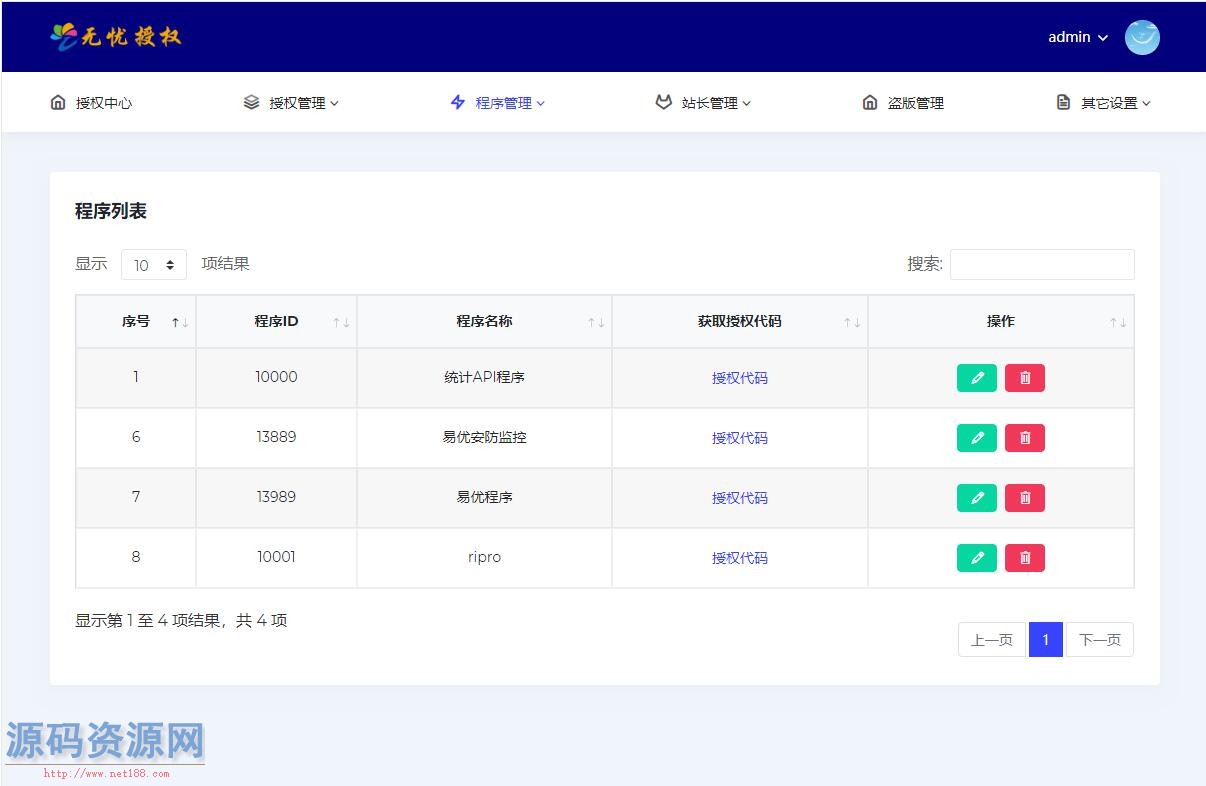Sort table by 程序名称 column arrows
The image size is (1206, 786).
pos(596,322)
